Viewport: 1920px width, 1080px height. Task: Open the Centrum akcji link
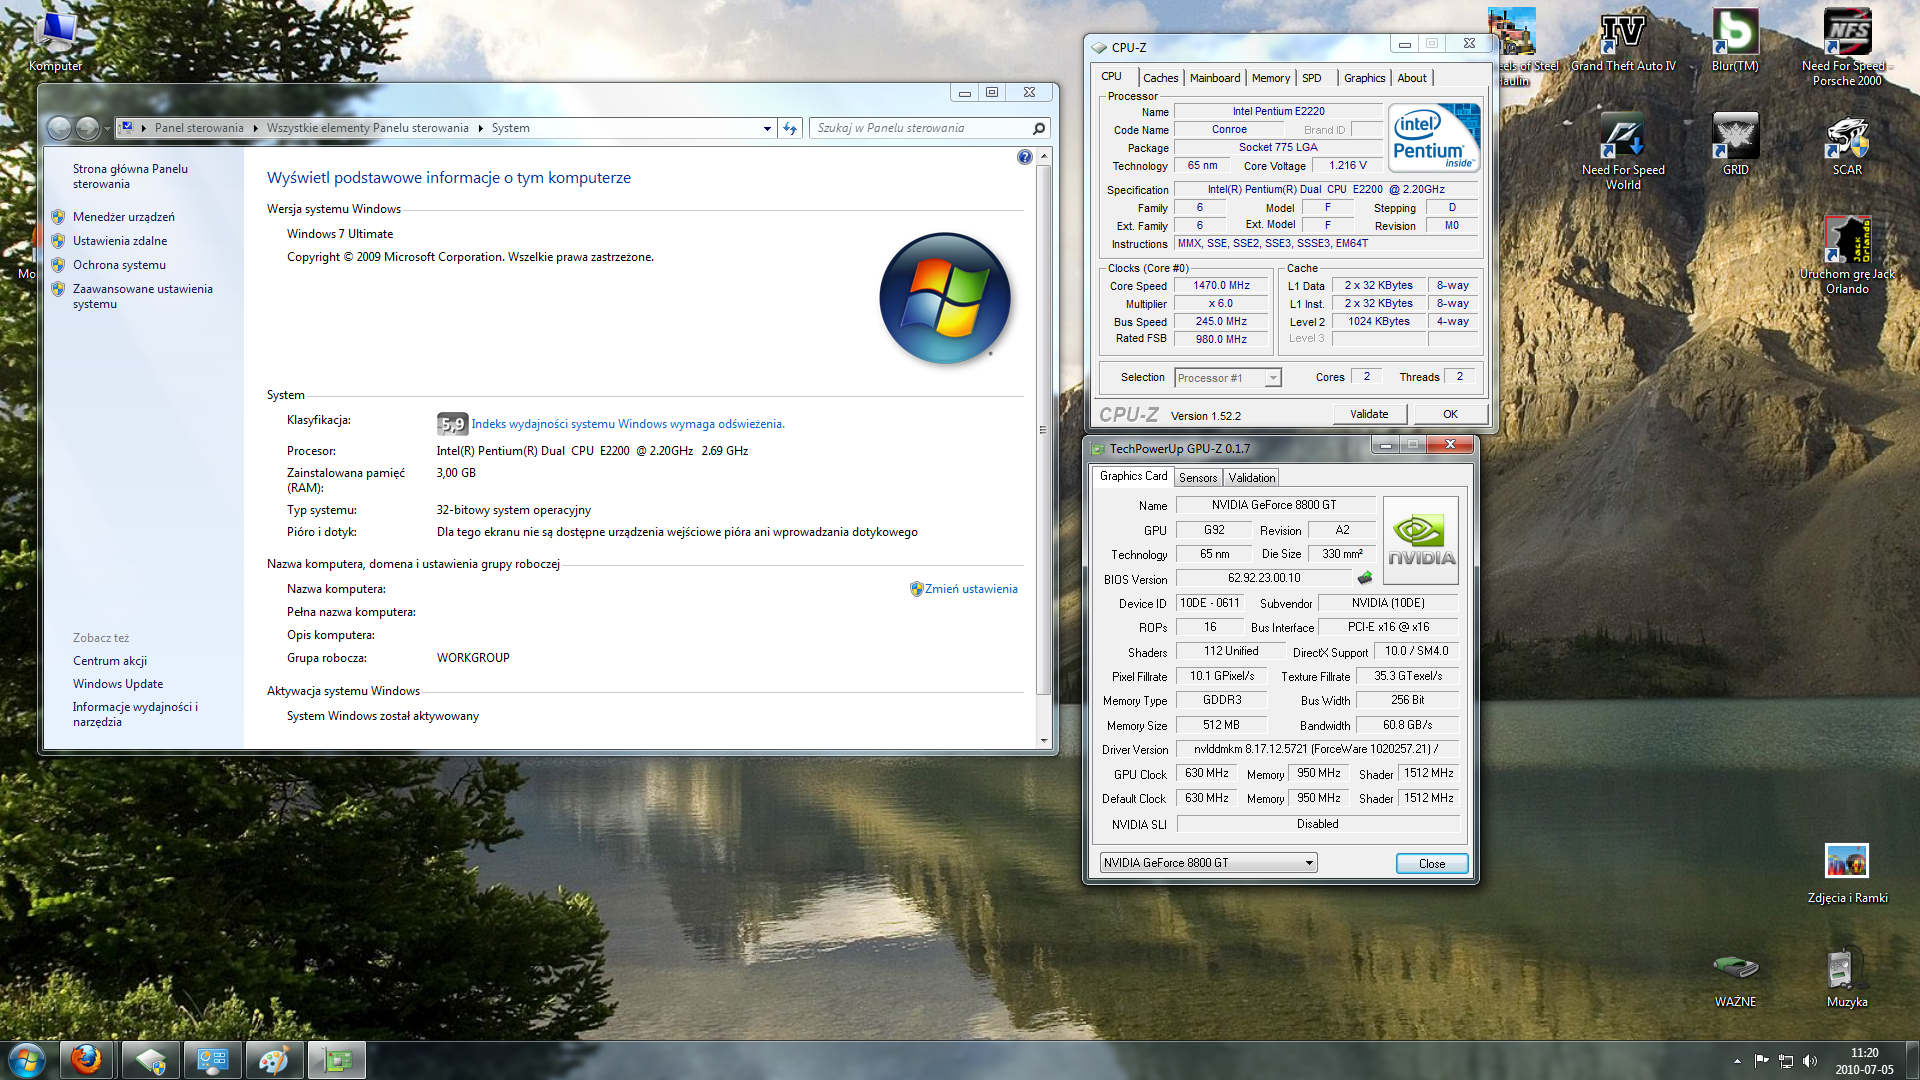click(110, 661)
